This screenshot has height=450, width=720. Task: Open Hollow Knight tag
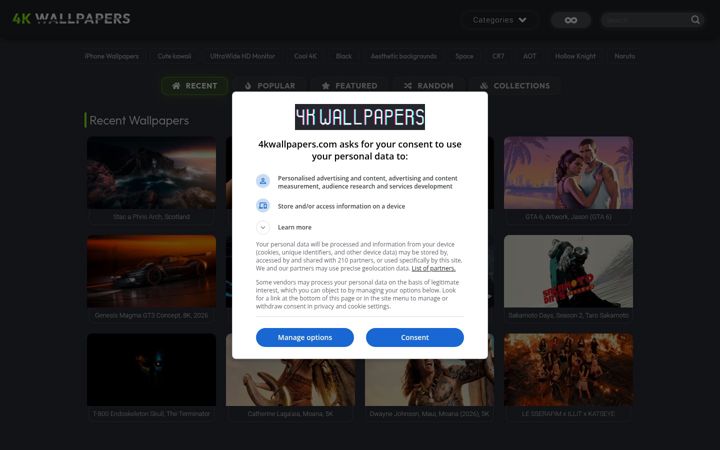[575, 56]
